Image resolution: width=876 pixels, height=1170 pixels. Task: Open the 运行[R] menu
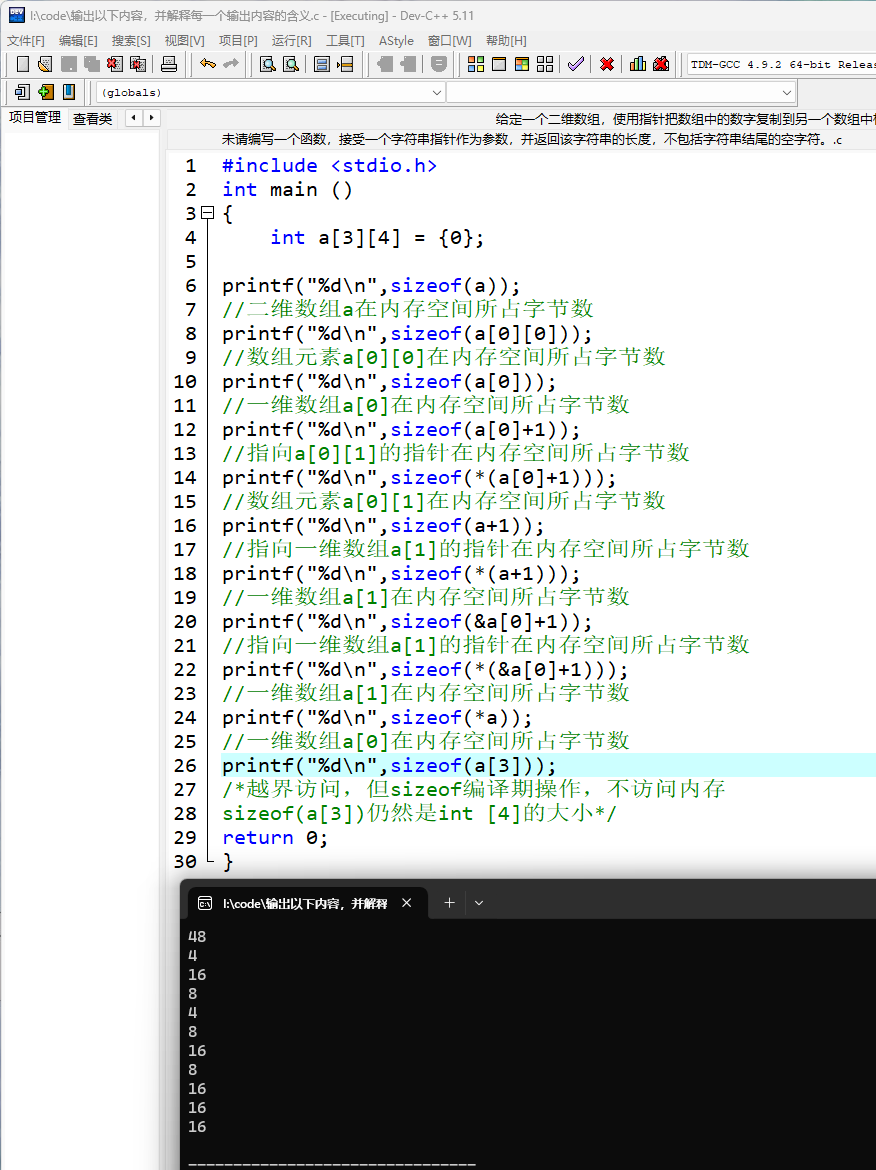[292, 40]
